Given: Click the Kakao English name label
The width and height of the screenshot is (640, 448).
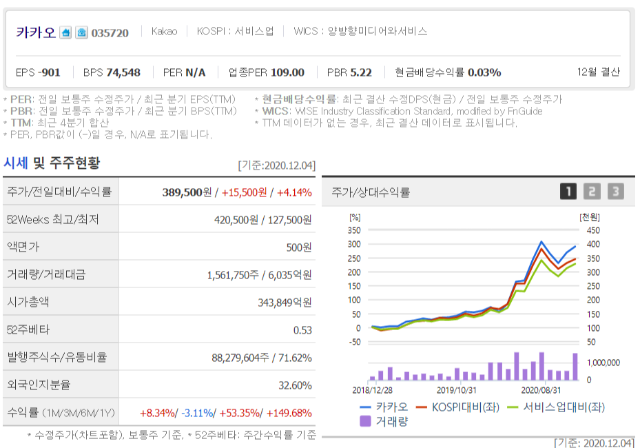Looking at the screenshot, I should (x=164, y=31).
